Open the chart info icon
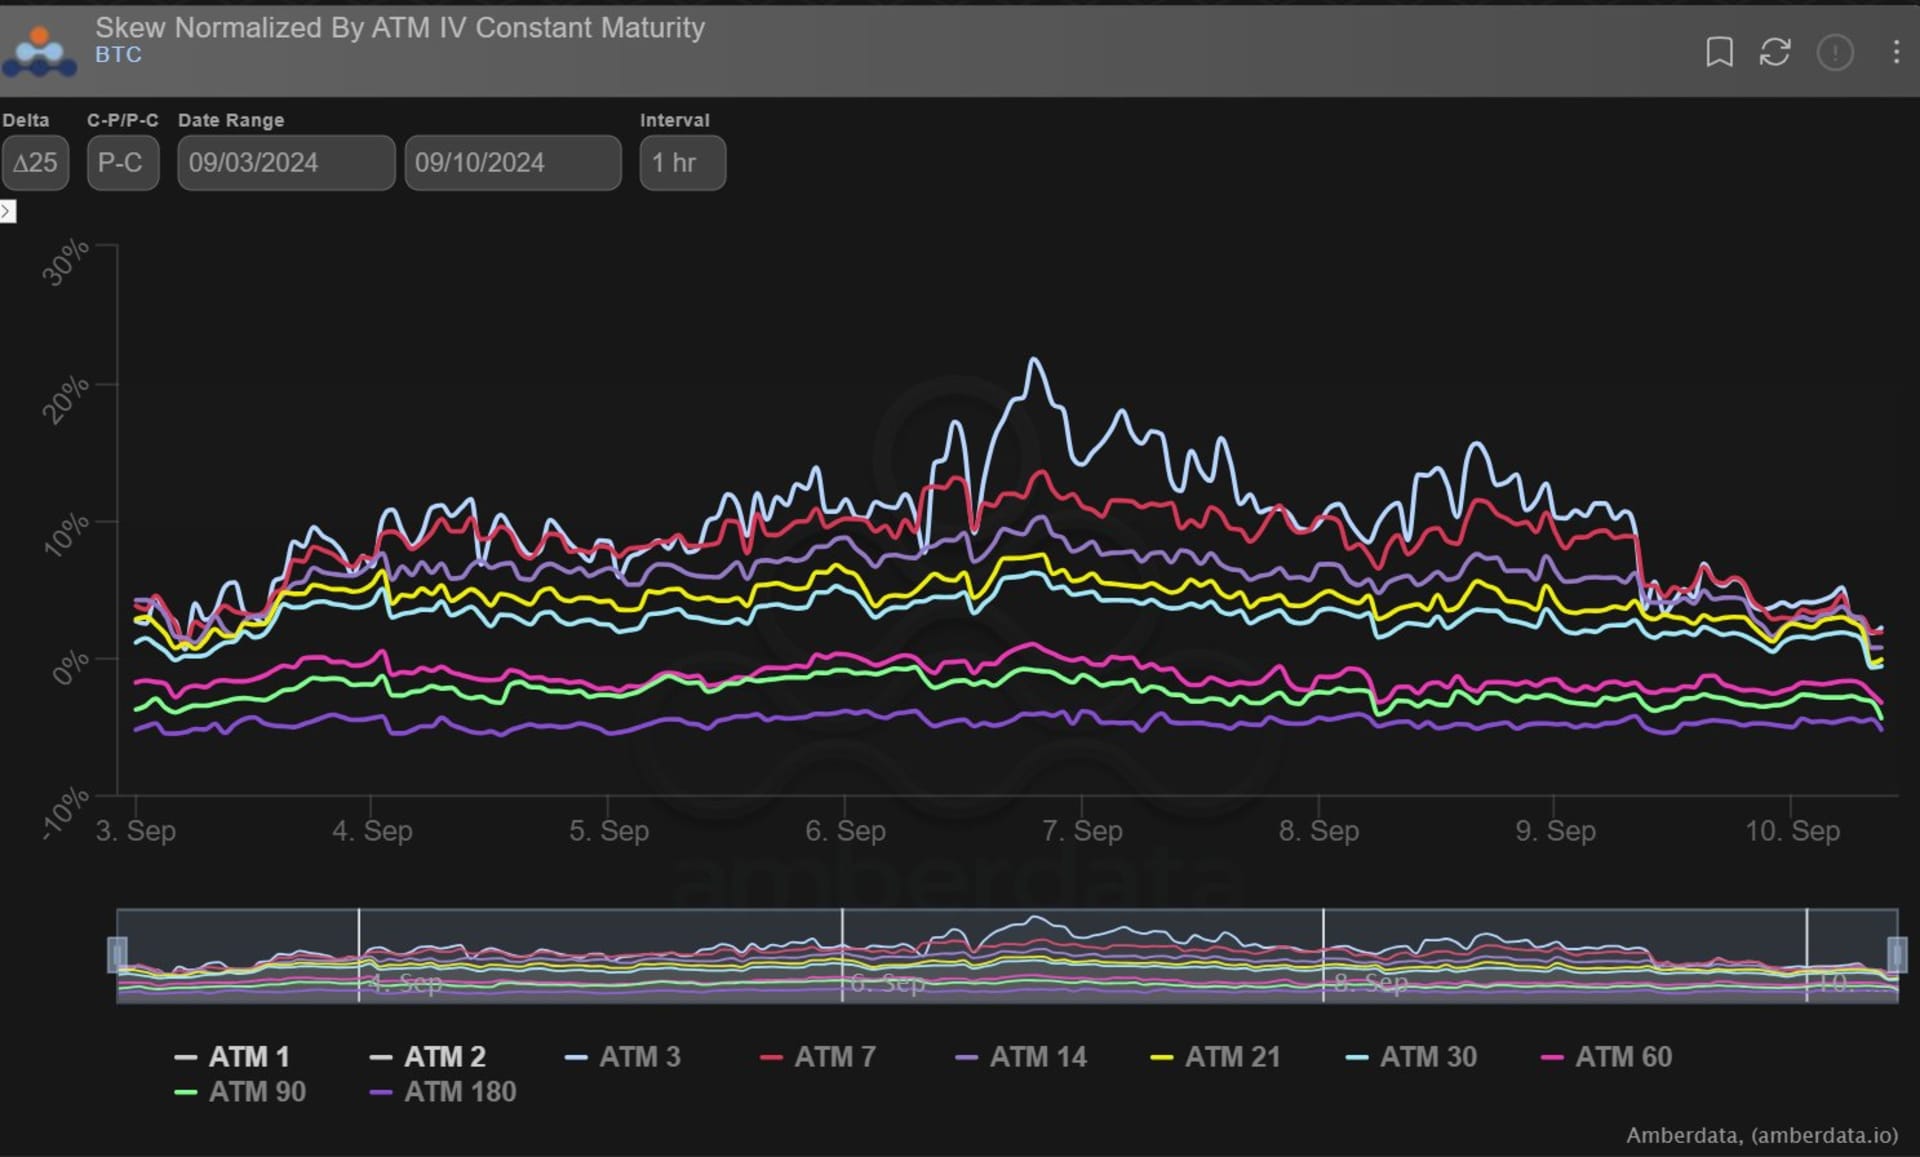Viewport: 1920px width, 1157px height. (x=1835, y=52)
